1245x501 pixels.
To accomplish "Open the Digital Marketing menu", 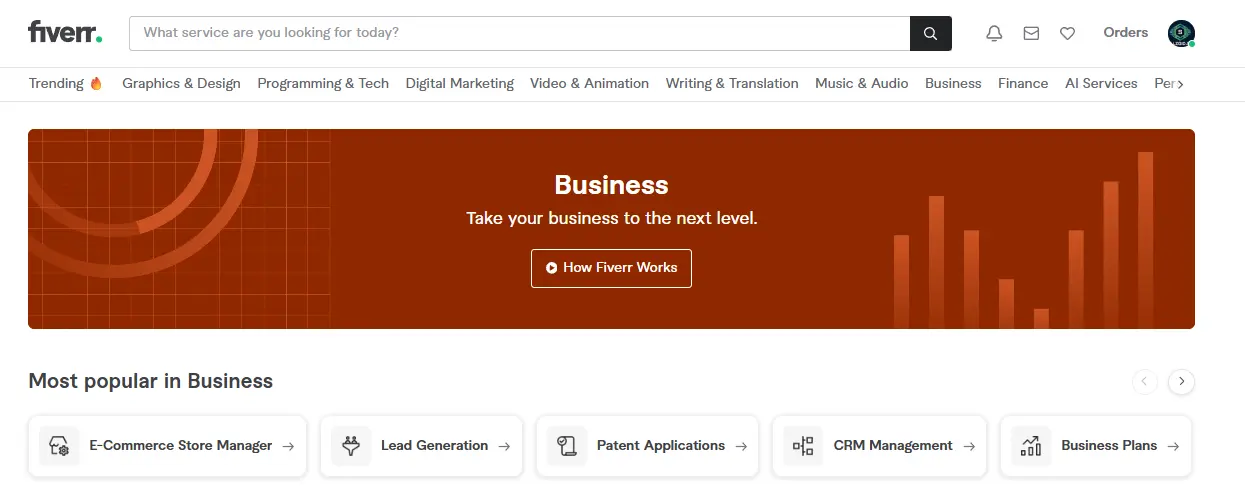I will (x=460, y=83).
